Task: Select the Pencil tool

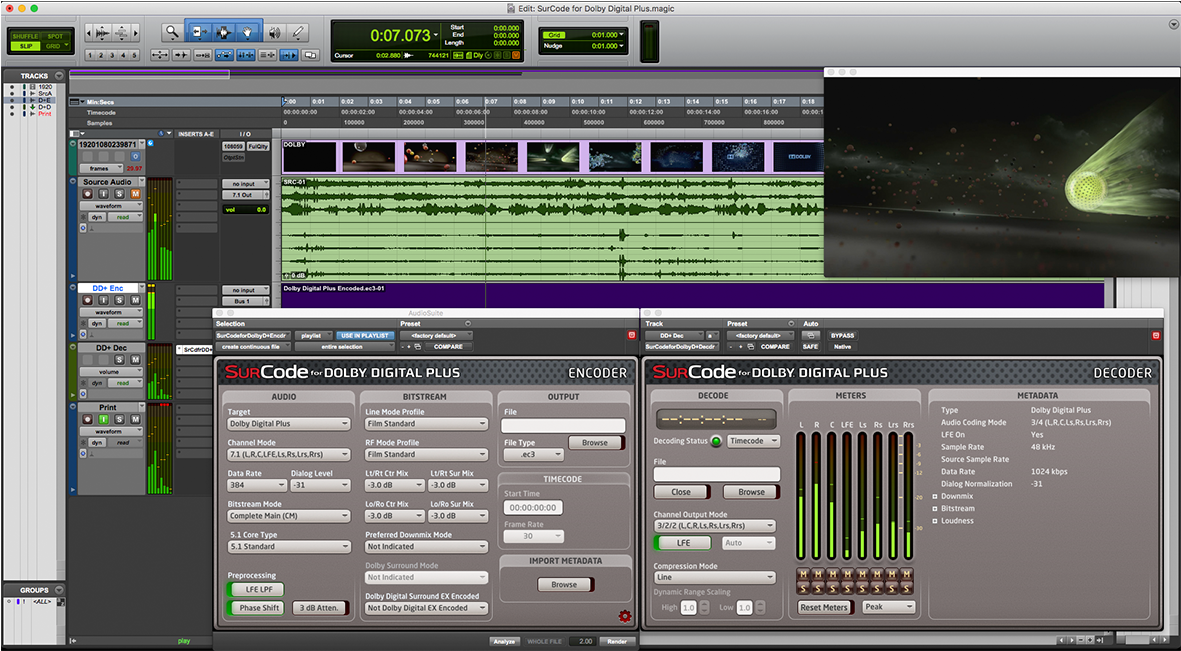Action: click(x=297, y=32)
